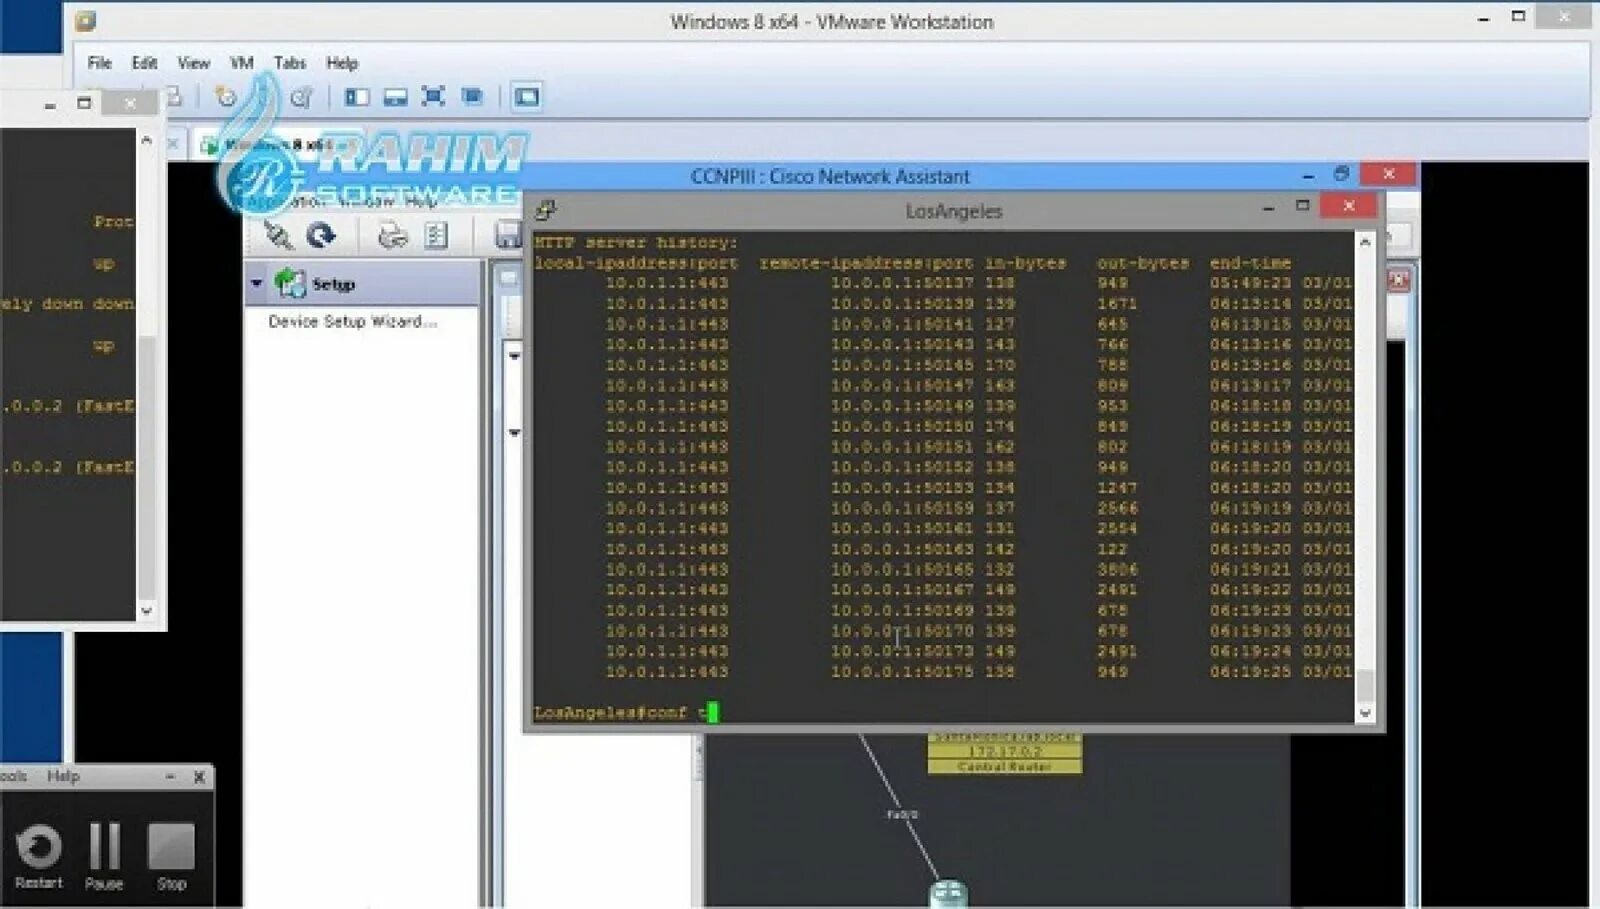Viewport: 1600px width, 909px height.
Task: Click the small tool window close X
Action: pyautogui.click(x=199, y=777)
